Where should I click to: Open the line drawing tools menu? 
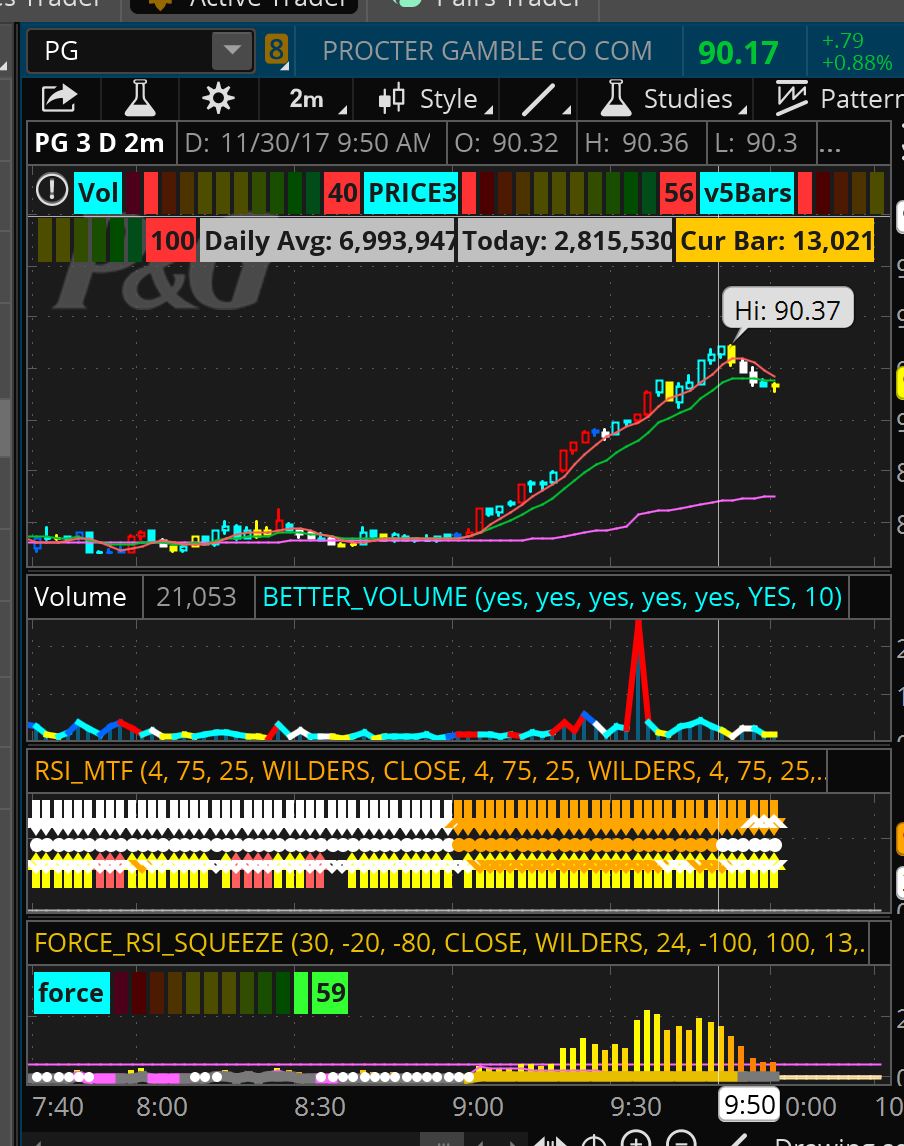545,99
